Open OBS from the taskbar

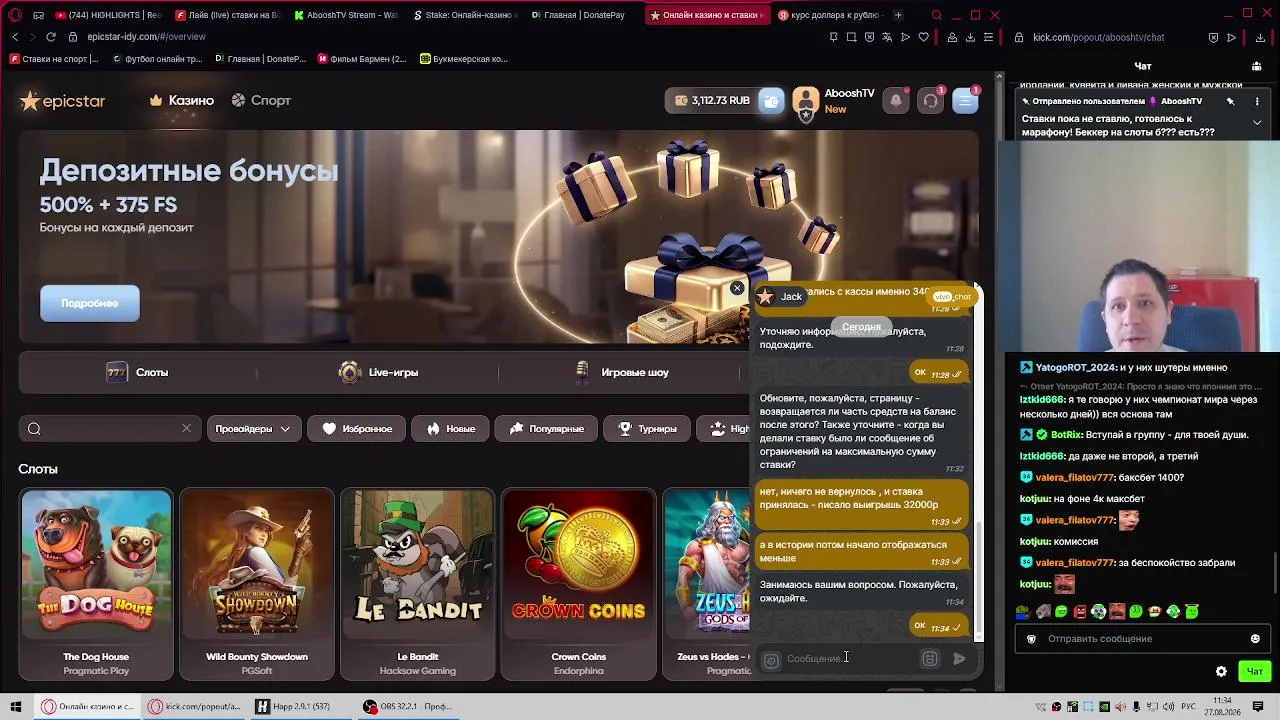407,707
